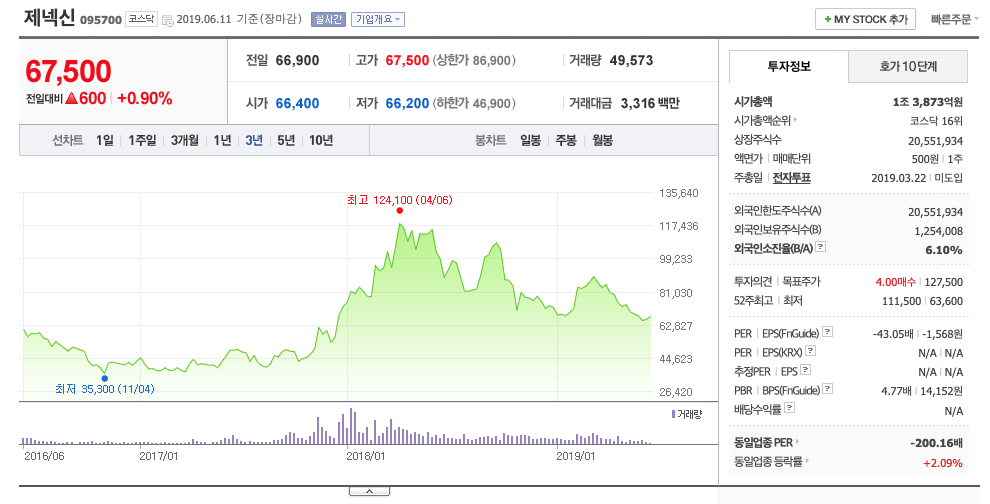Open the 기업개요 dropdown
Screen dimensions: 990x504
[x=378, y=20]
